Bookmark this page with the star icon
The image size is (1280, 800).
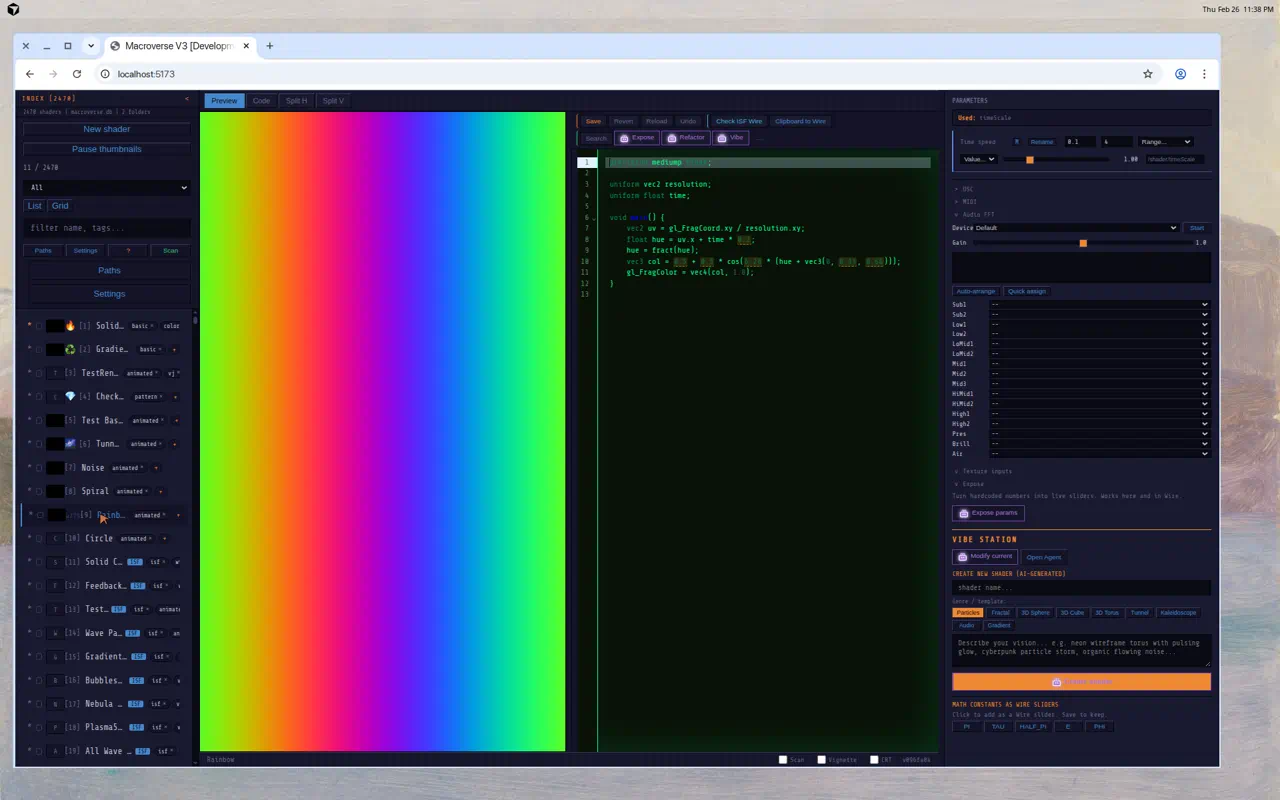tap(1148, 74)
